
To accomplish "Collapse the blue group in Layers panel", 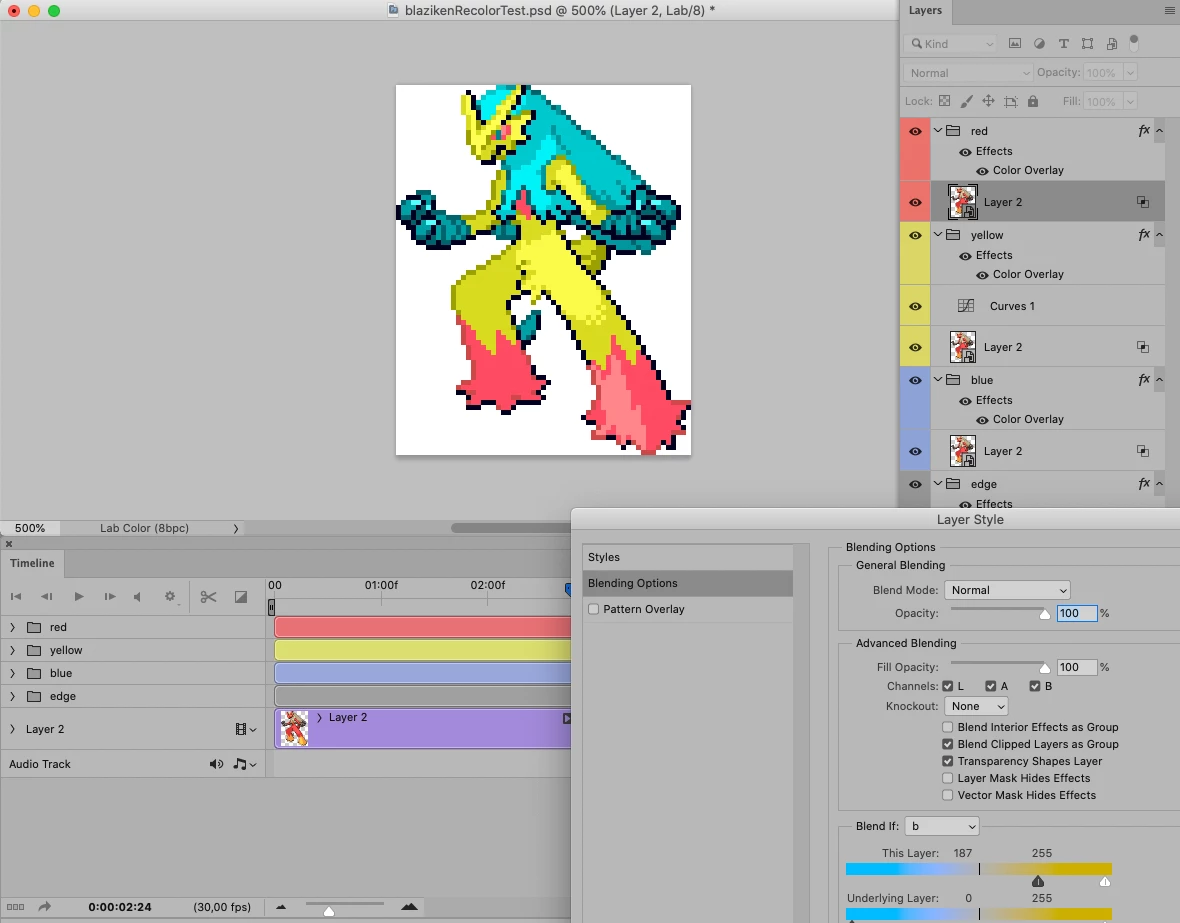I will [938, 379].
